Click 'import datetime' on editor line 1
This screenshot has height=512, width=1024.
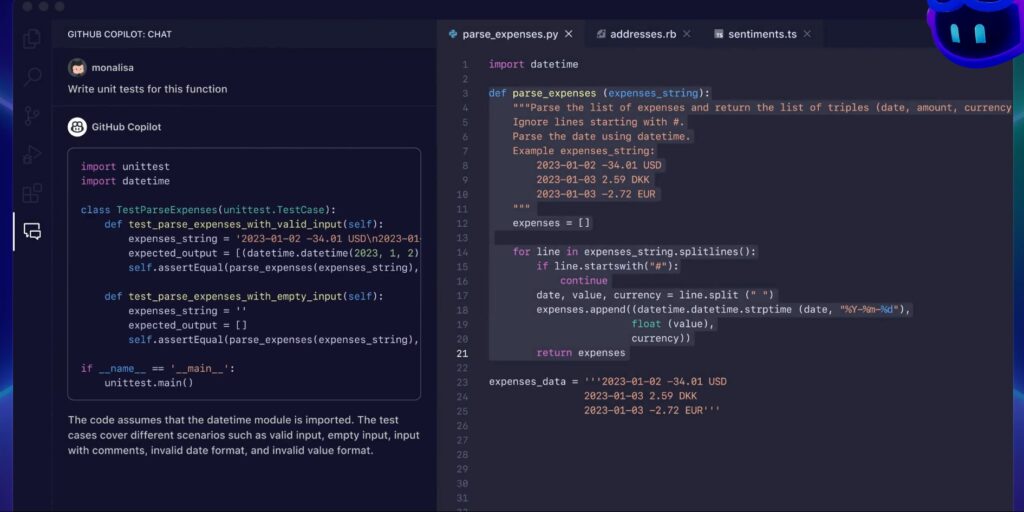pos(534,65)
